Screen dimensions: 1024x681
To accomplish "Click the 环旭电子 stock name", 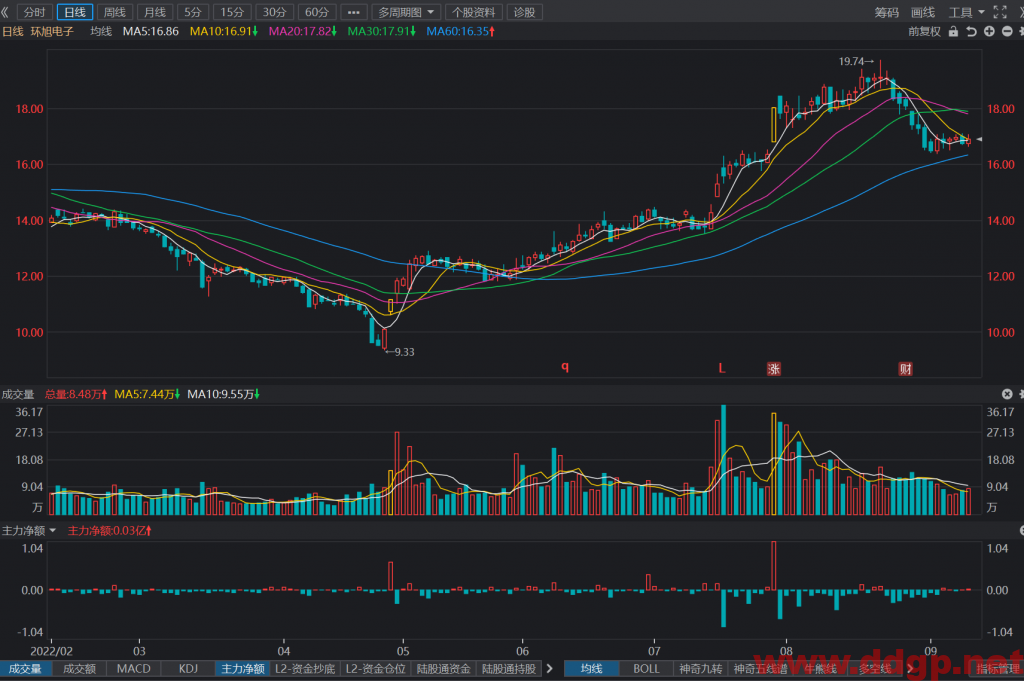I will [x=52, y=31].
